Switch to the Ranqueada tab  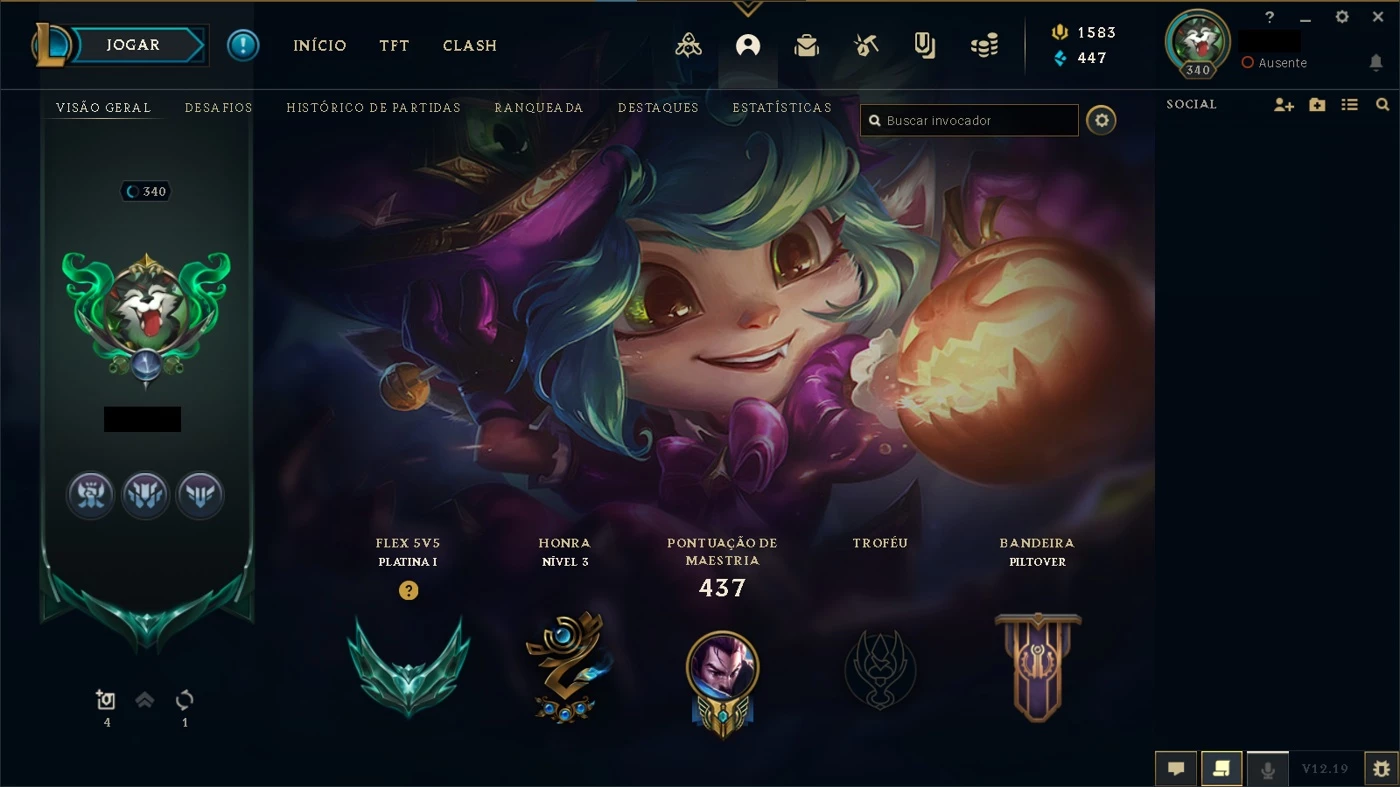point(539,107)
